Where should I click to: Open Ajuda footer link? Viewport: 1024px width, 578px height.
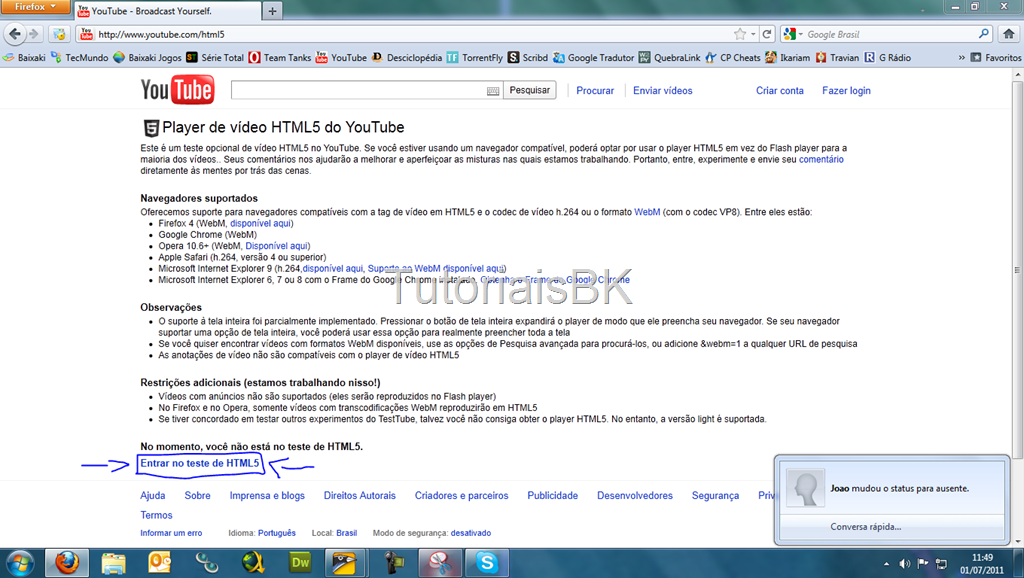click(153, 496)
